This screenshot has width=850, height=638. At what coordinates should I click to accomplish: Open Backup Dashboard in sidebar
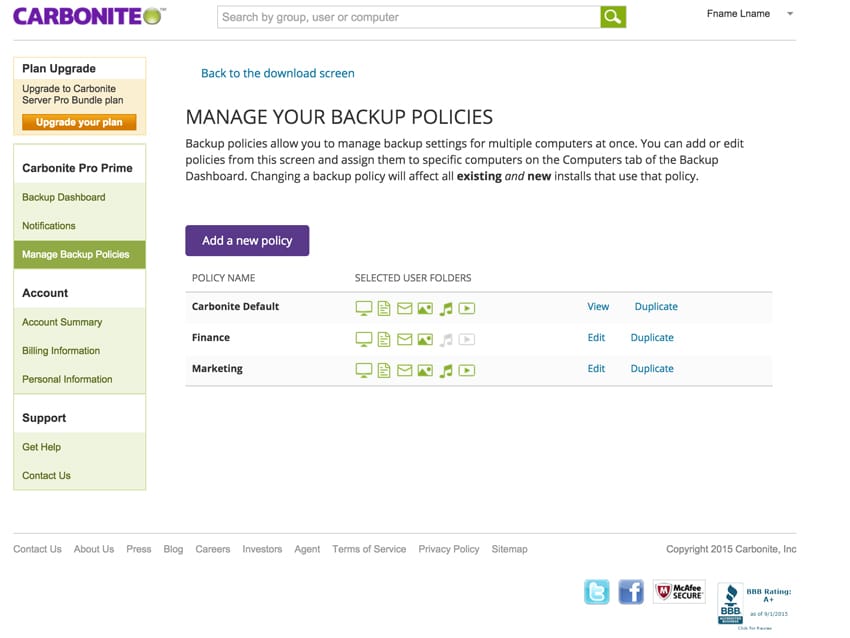click(63, 197)
